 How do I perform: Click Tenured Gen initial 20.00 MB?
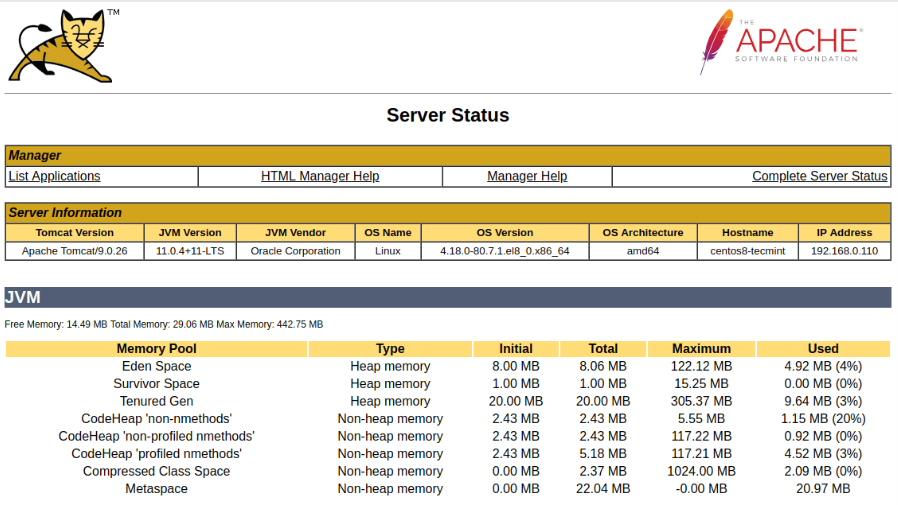(x=515, y=401)
